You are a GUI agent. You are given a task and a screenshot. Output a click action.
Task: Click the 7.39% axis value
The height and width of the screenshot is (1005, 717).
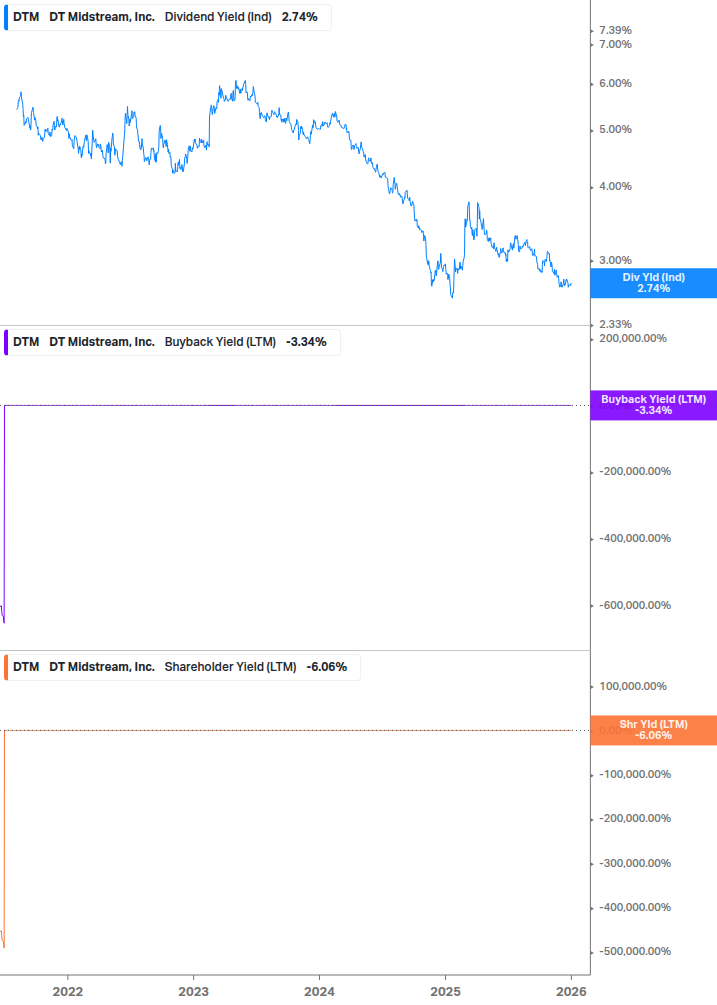[615, 30]
